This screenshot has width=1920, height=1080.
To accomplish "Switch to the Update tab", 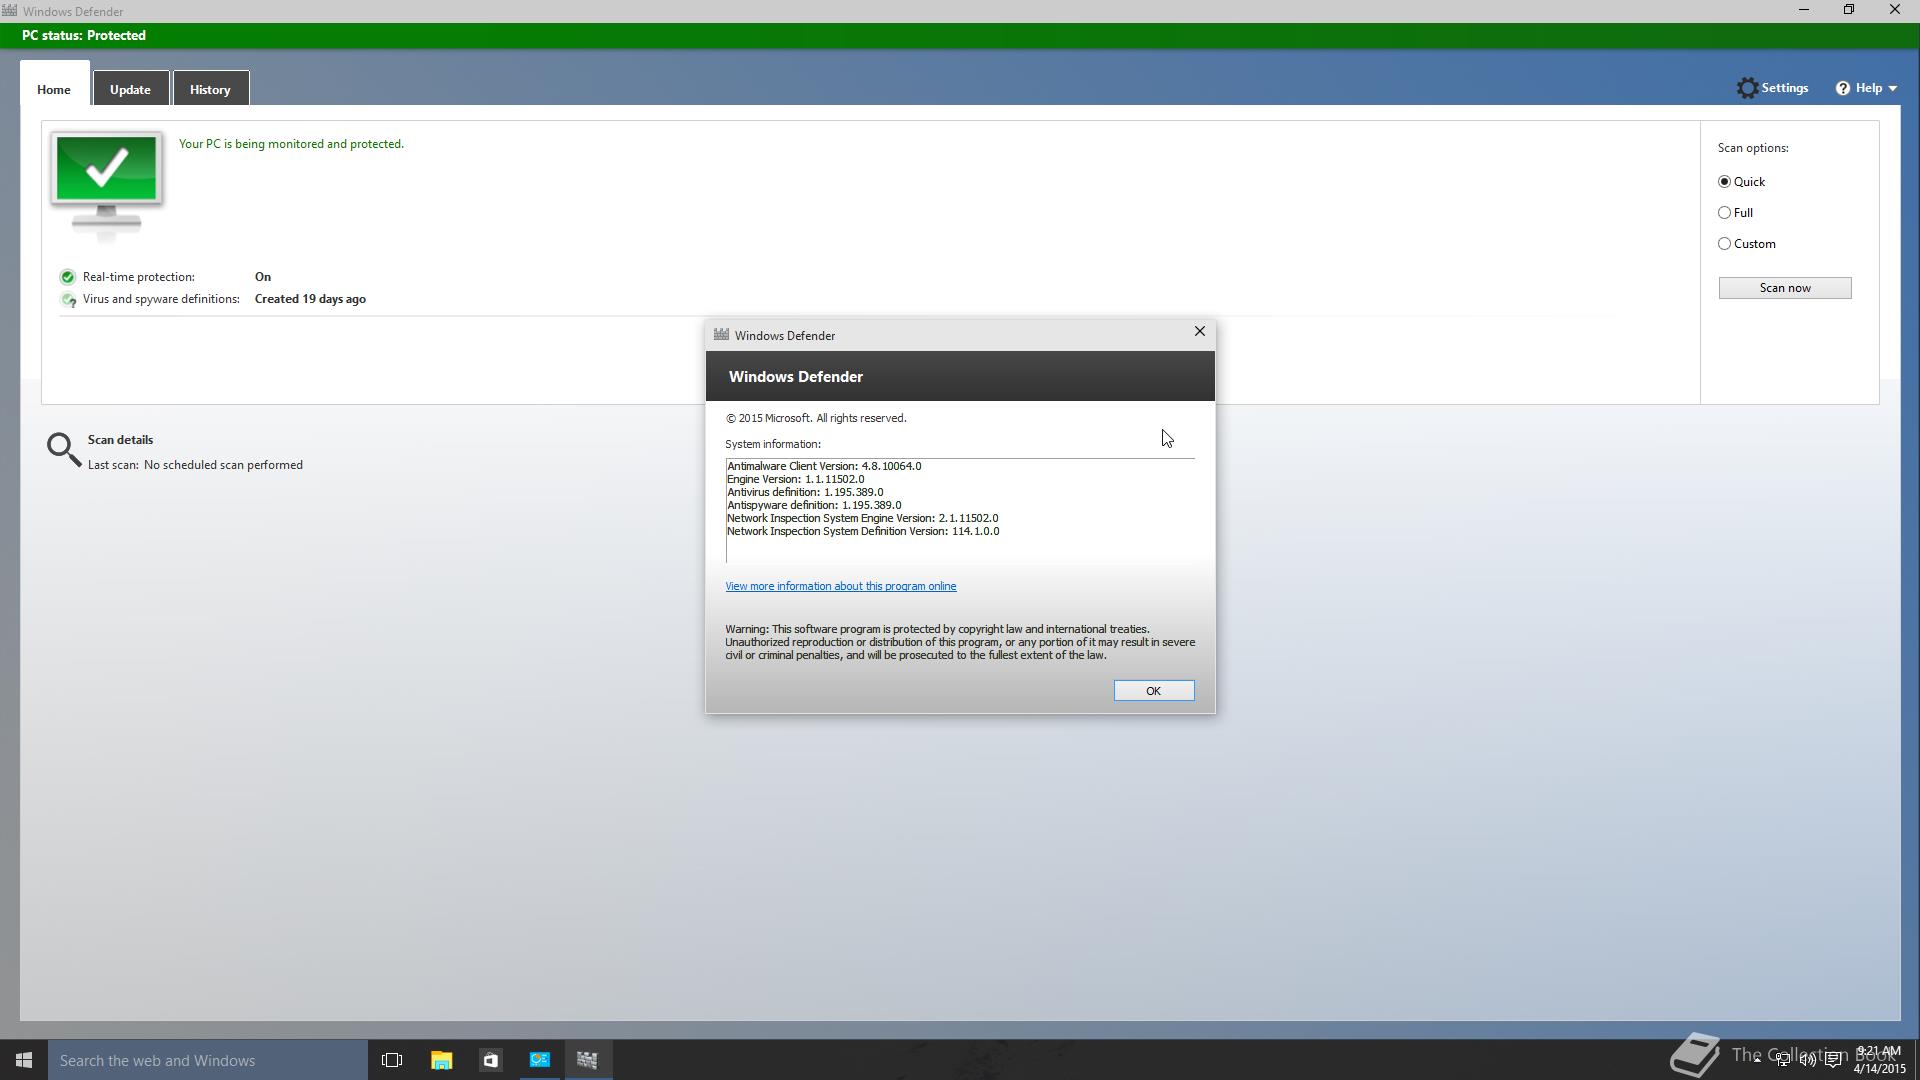I will [x=130, y=89].
